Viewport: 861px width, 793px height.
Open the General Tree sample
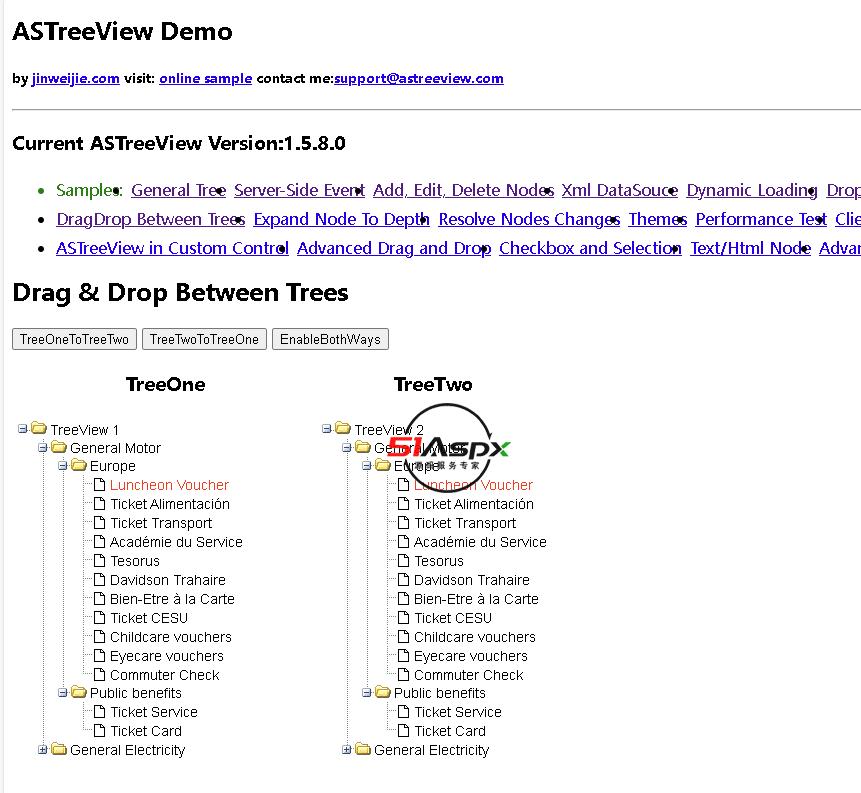pyautogui.click(x=178, y=190)
